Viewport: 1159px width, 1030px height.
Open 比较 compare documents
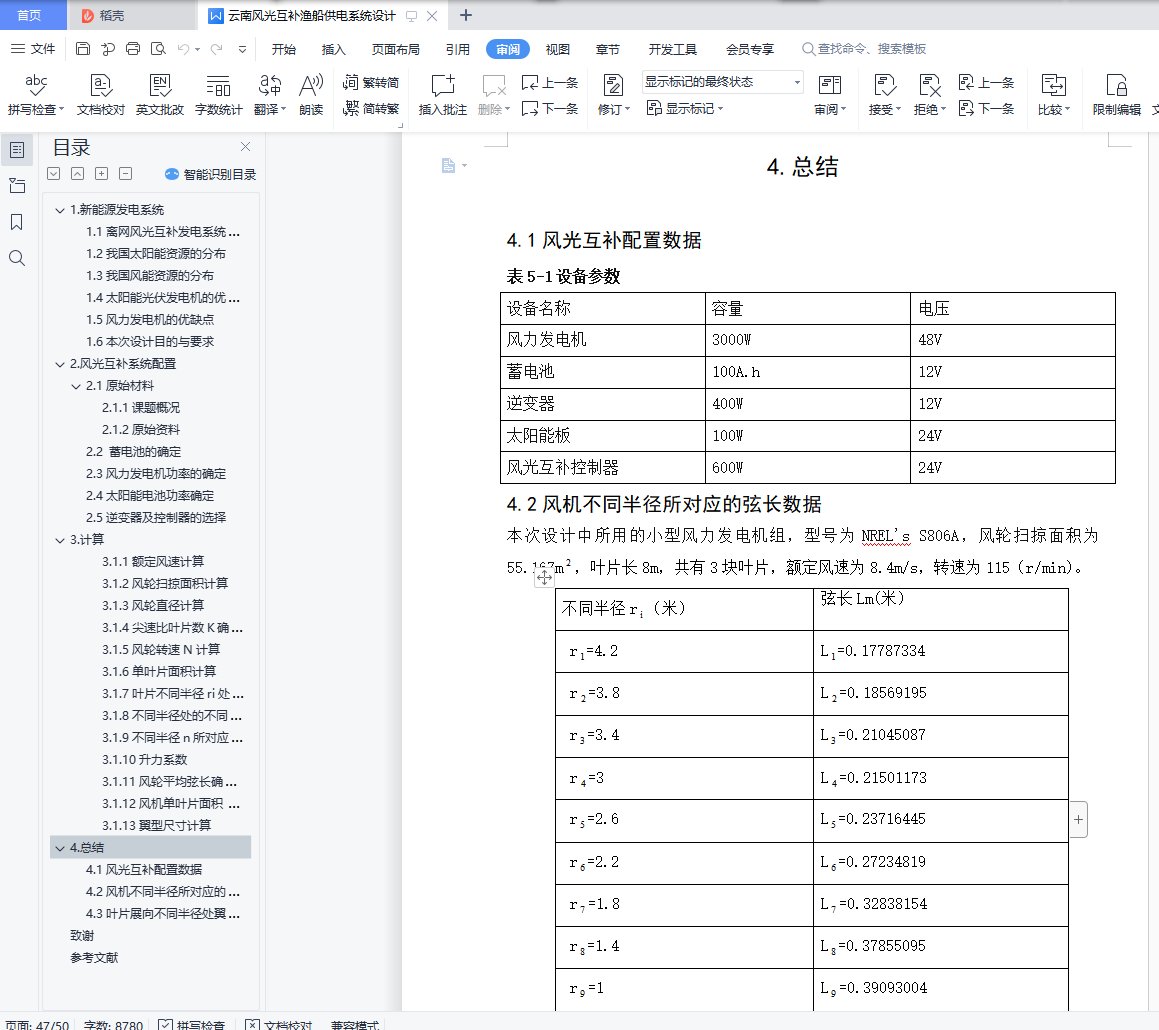coord(1053,95)
